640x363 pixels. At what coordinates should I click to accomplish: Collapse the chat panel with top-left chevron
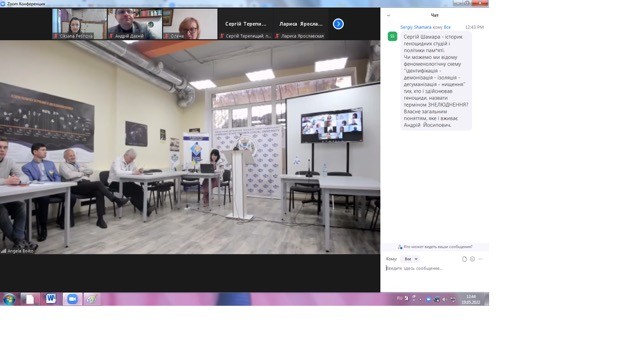tap(388, 16)
